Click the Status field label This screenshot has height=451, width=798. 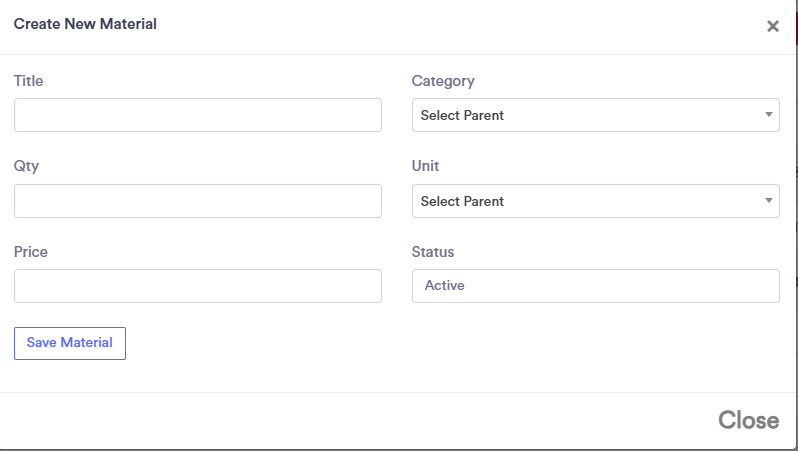tap(433, 252)
